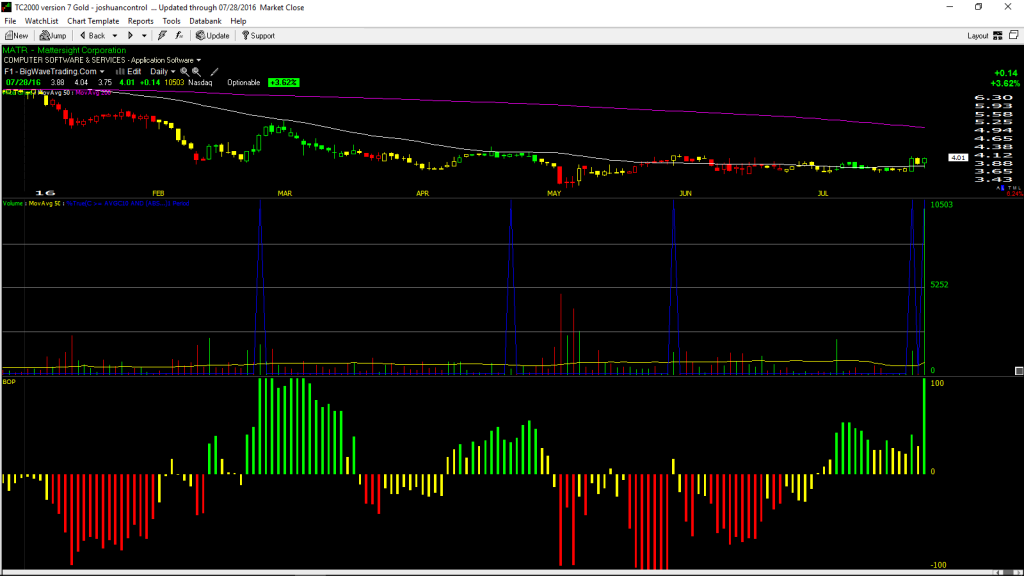
Task: Click the BOP indicator label
Action: 9,381
